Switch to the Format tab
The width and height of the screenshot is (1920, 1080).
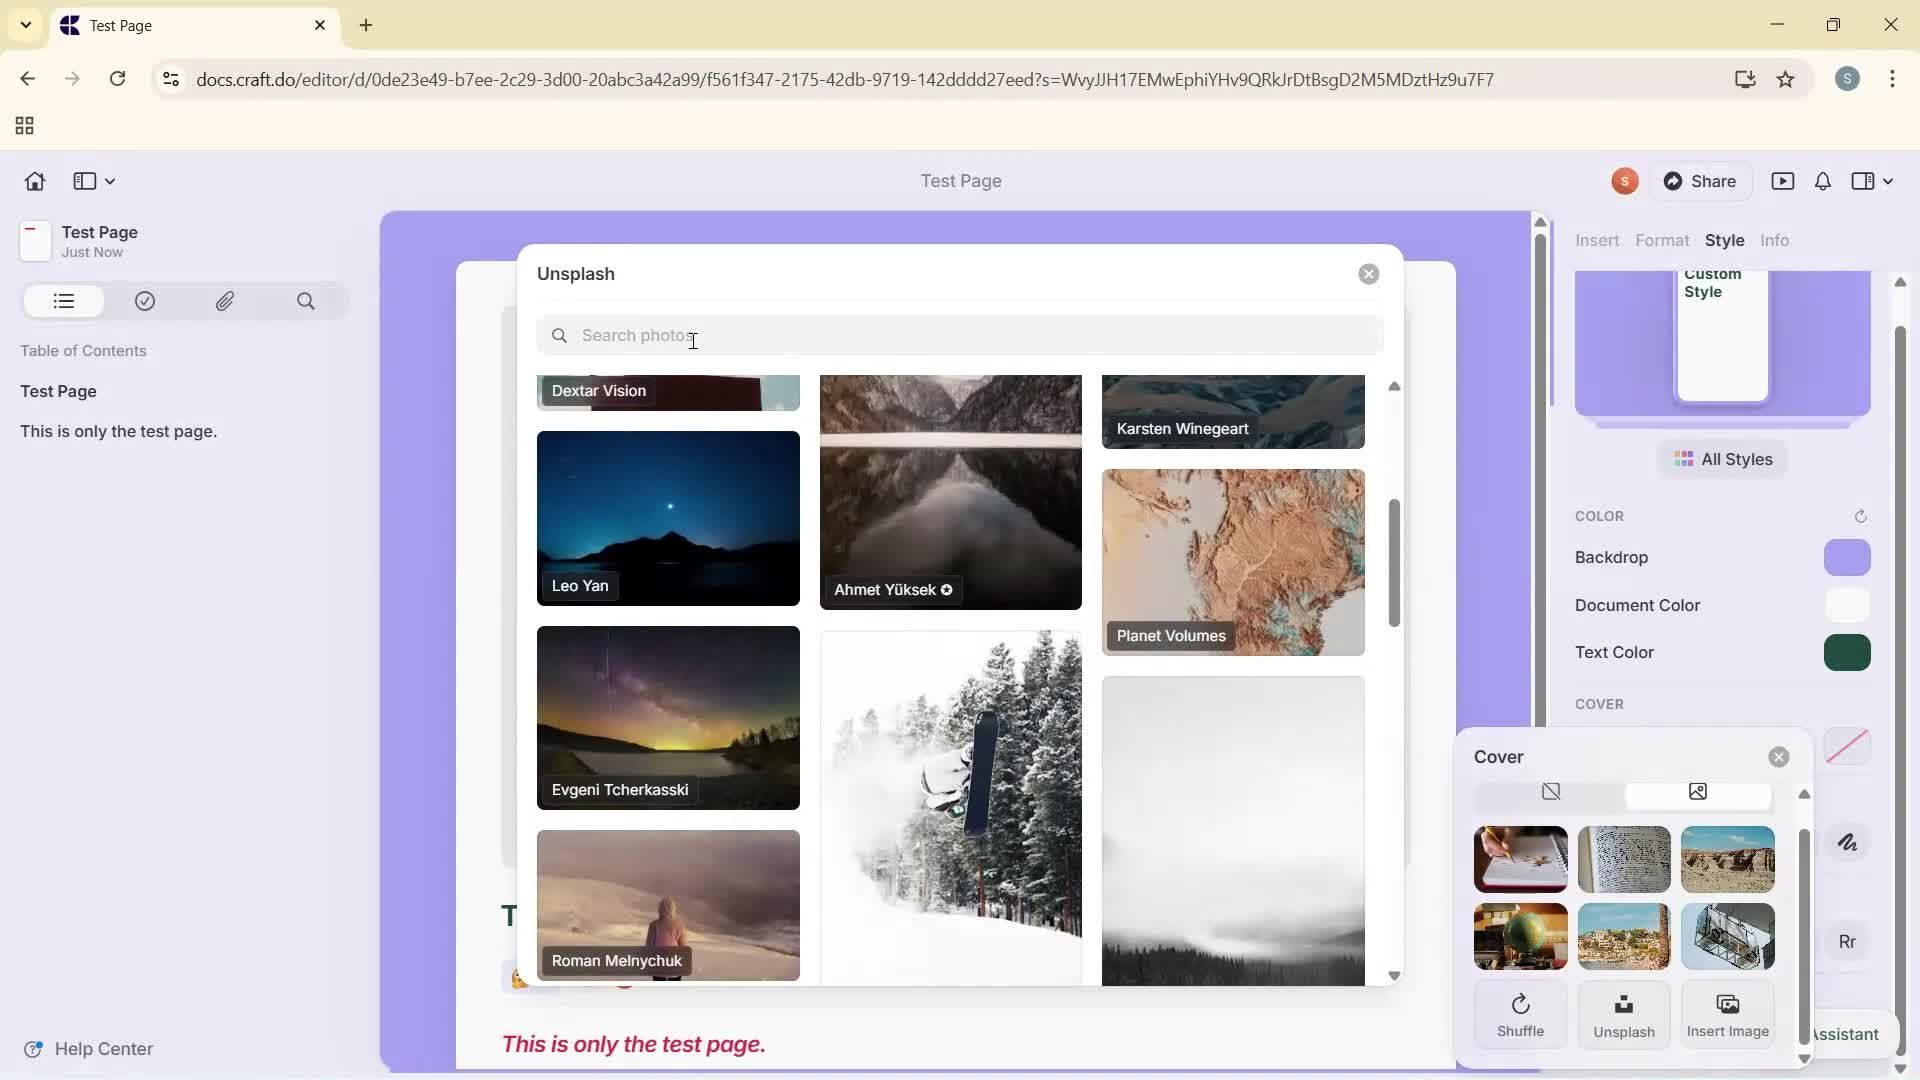pyautogui.click(x=1662, y=240)
